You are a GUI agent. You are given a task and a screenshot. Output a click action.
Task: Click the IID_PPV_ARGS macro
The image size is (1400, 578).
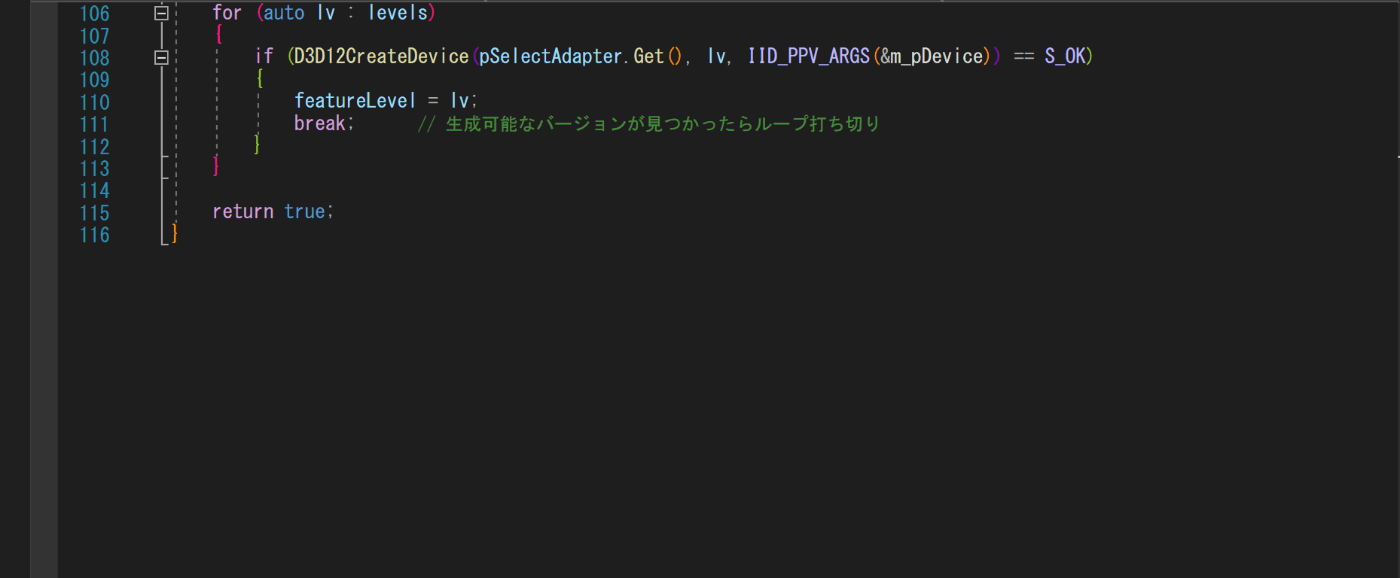809,57
